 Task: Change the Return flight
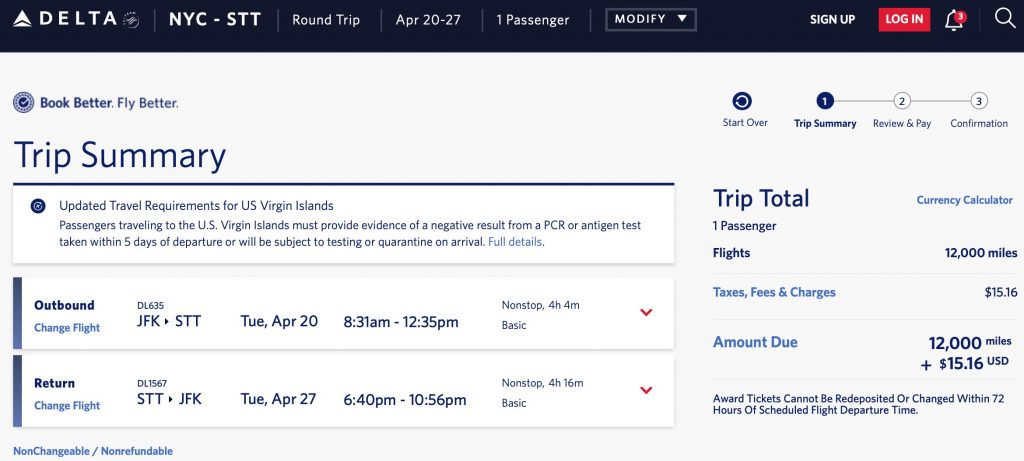[x=67, y=406]
